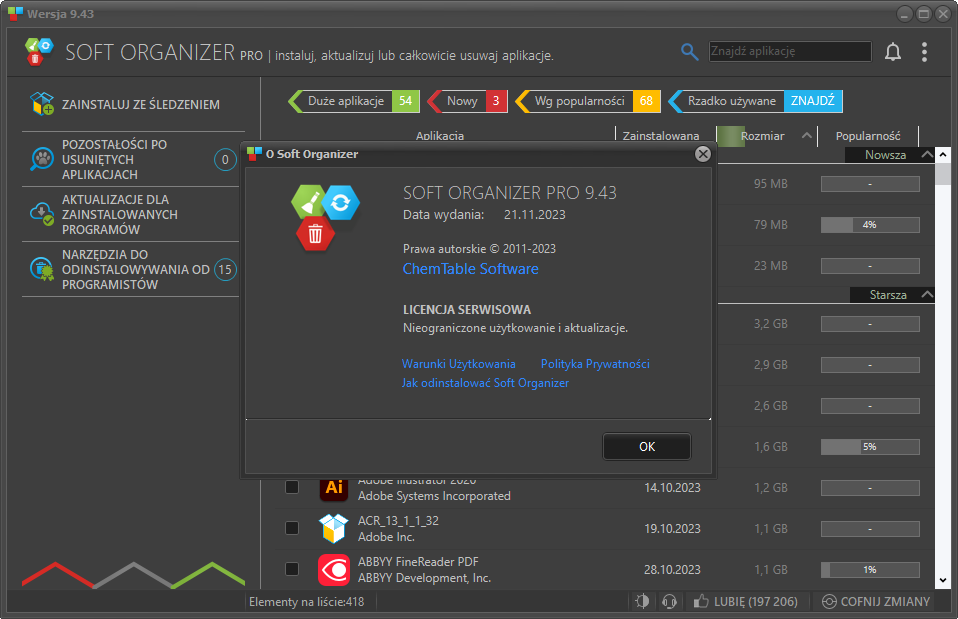The height and width of the screenshot is (619, 958).
Task: Click the support headset icon
Action: 669,601
